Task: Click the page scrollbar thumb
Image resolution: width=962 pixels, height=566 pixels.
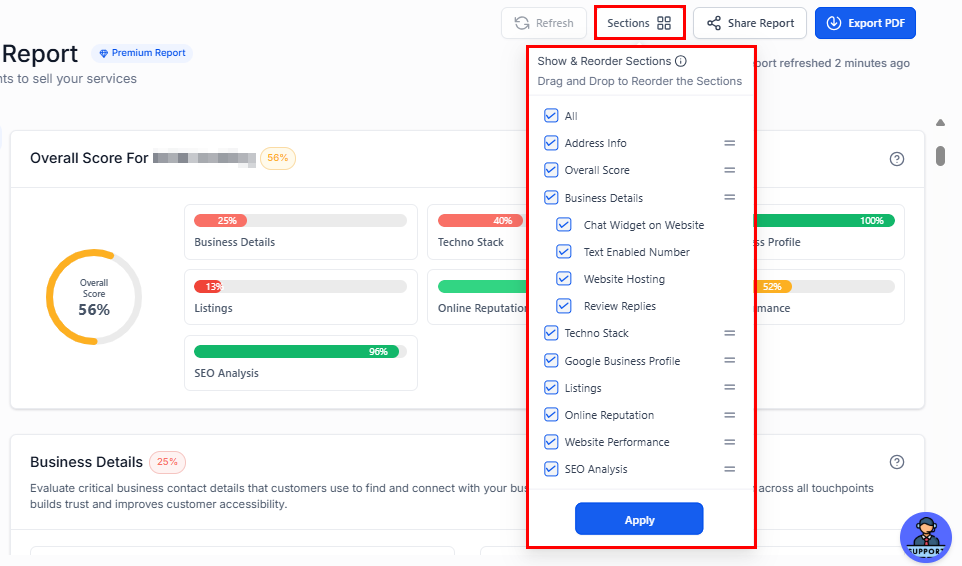Action: [x=940, y=156]
